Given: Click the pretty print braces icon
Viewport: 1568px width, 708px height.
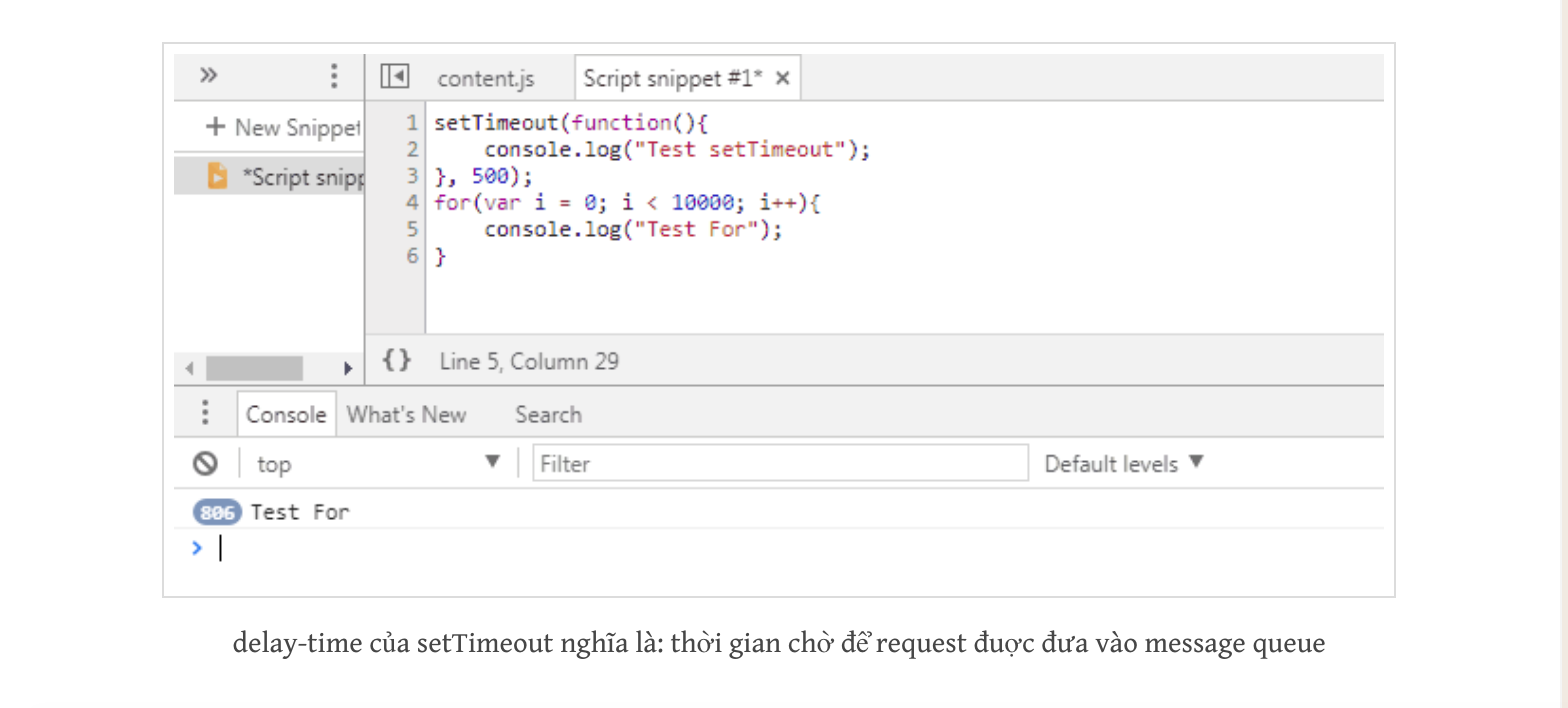Looking at the screenshot, I should [x=397, y=360].
